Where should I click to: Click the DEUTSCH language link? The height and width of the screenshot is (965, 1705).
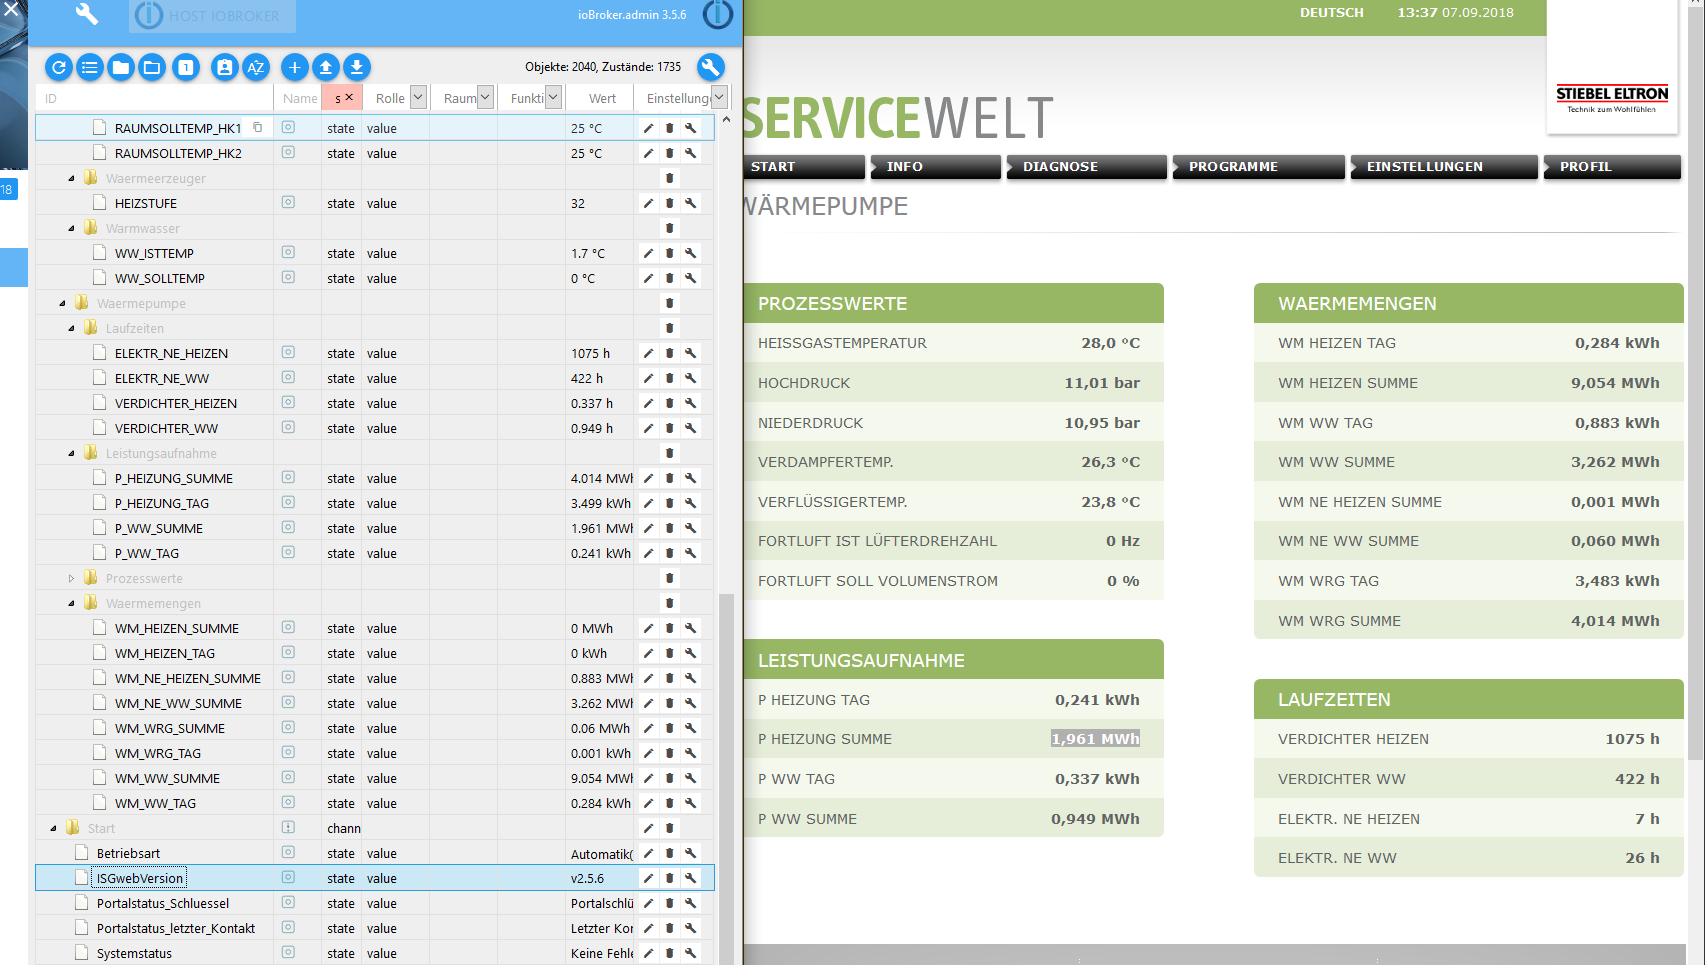tap(1331, 13)
